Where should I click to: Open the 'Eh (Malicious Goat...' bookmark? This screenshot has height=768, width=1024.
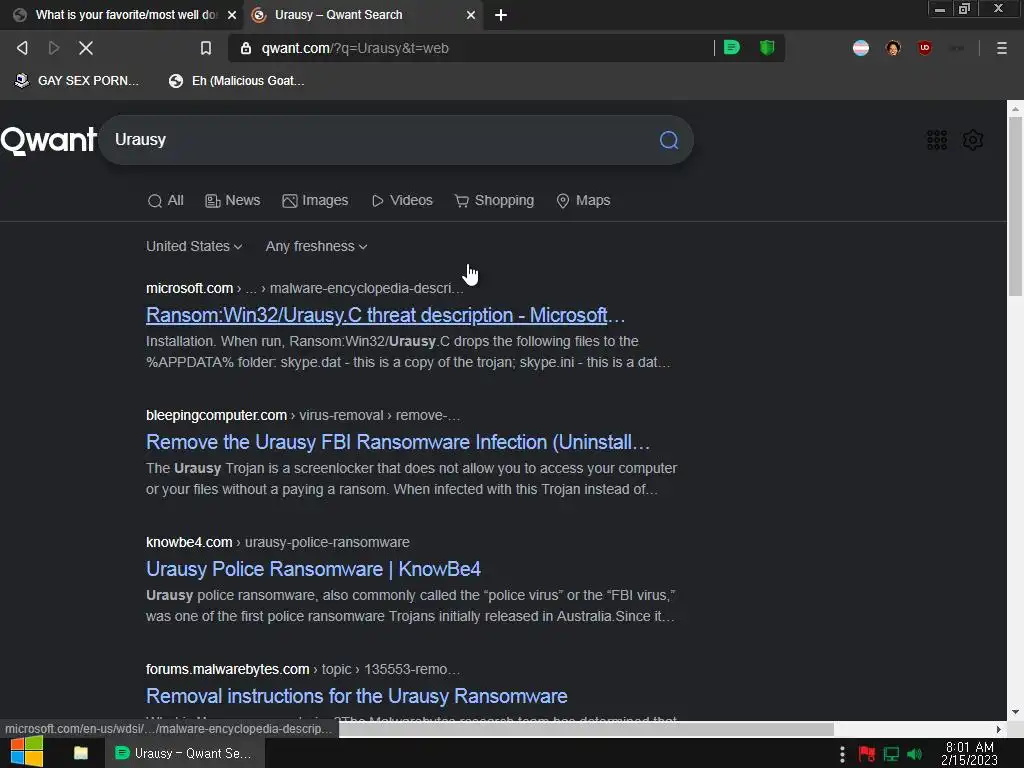236,81
